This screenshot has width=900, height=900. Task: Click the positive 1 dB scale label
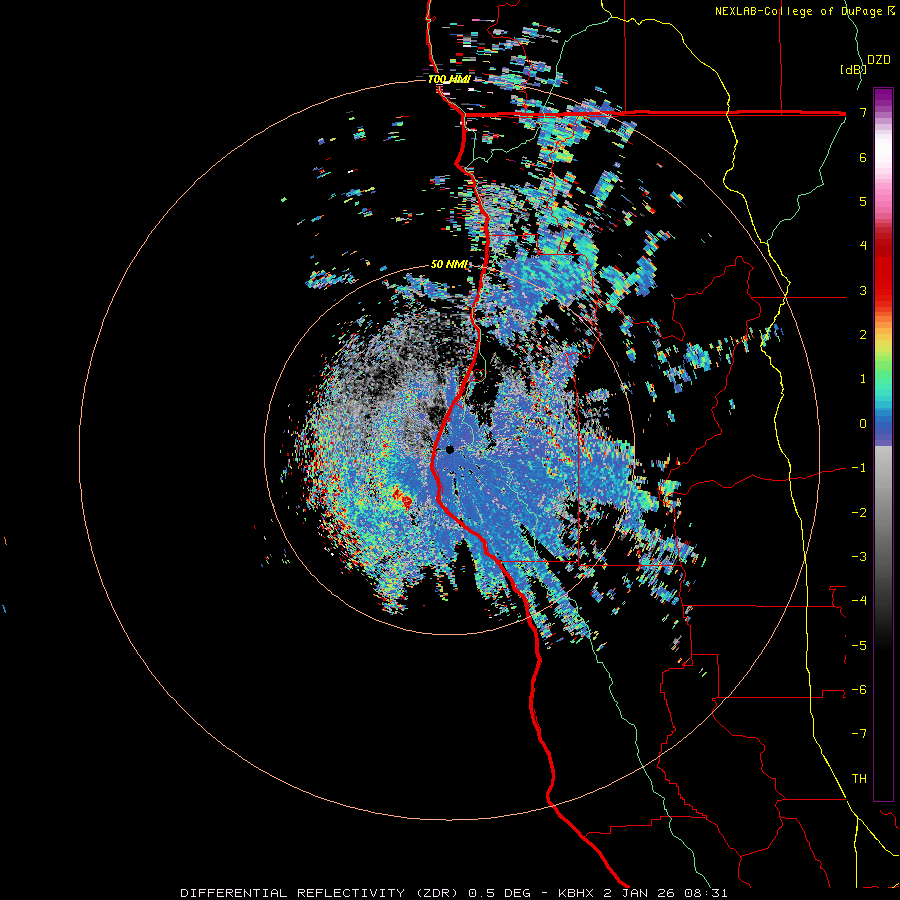click(863, 379)
